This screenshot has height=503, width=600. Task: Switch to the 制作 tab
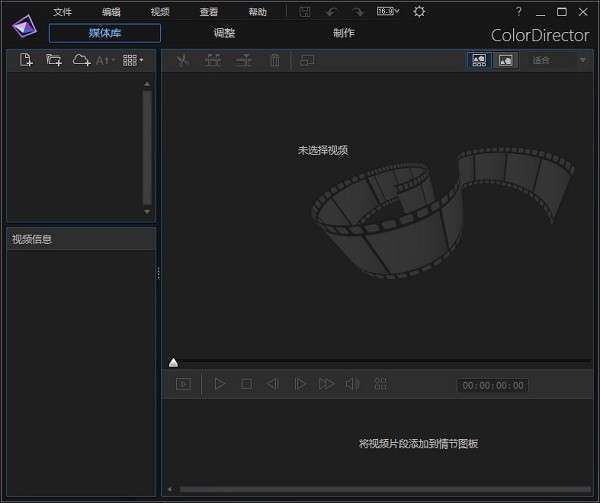(x=344, y=33)
